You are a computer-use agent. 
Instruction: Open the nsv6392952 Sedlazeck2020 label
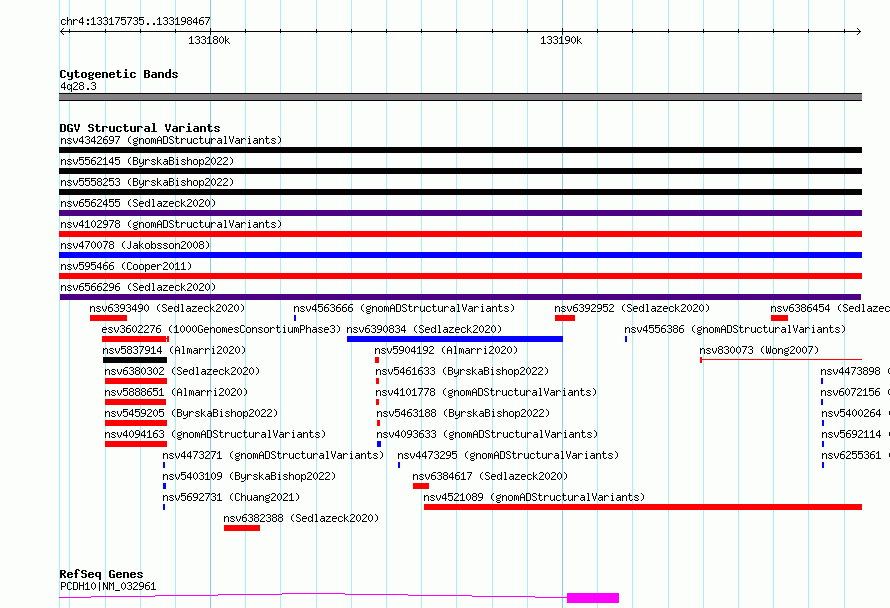[x=632, y=308]
